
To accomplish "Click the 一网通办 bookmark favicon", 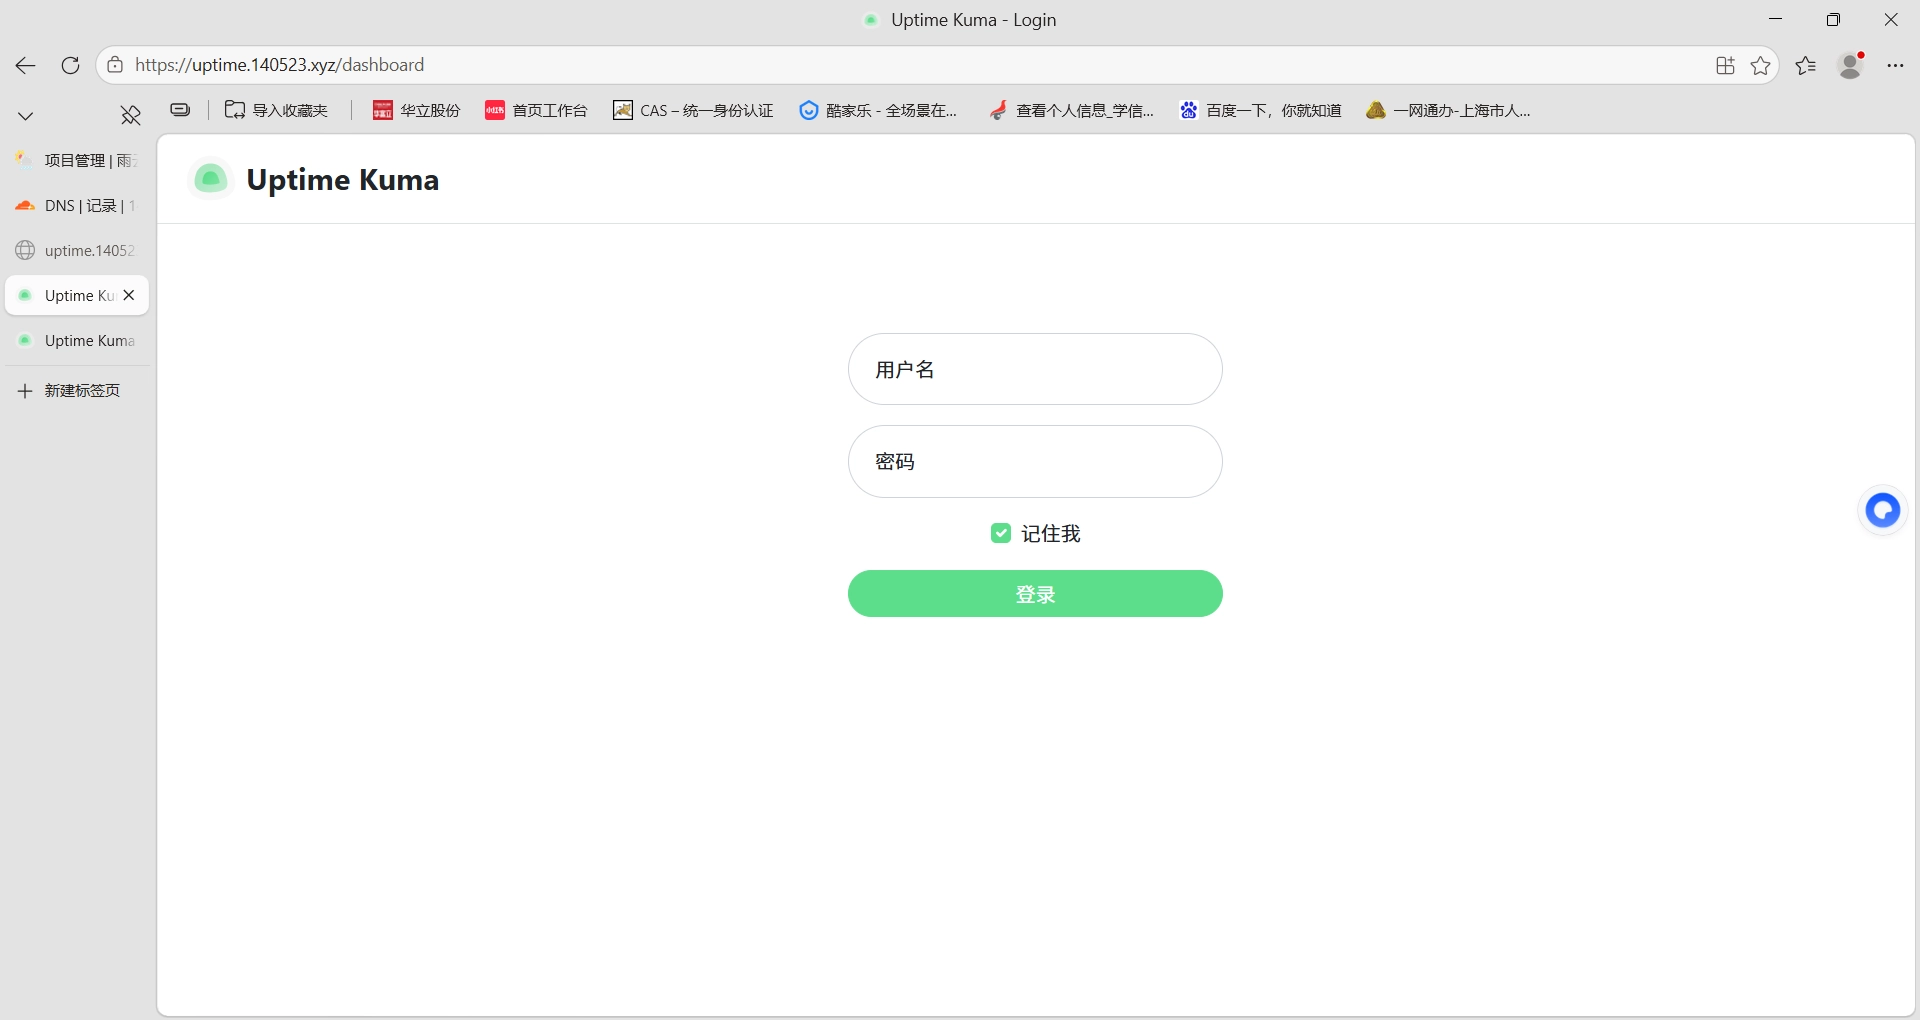I will (1376, 110).
